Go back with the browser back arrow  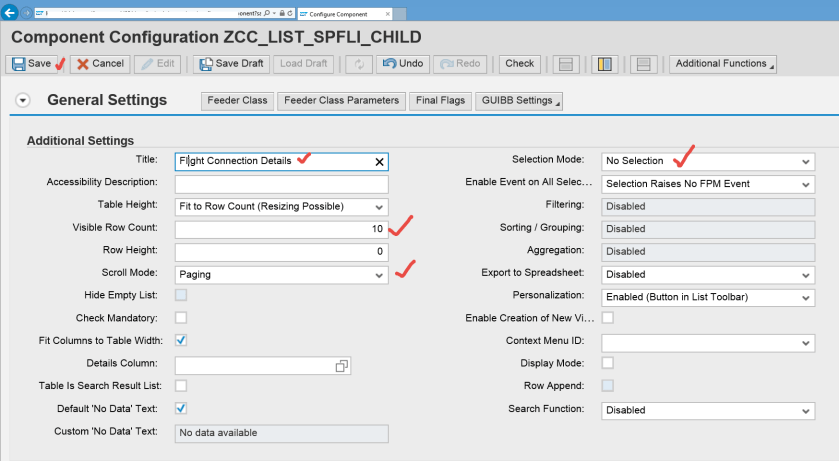tap(11, 13)
